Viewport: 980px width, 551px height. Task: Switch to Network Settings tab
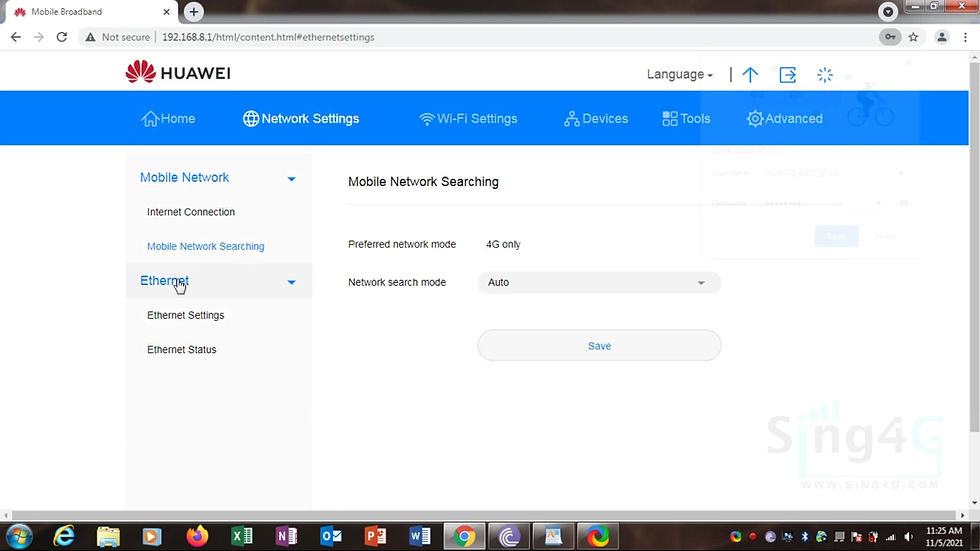301,119
